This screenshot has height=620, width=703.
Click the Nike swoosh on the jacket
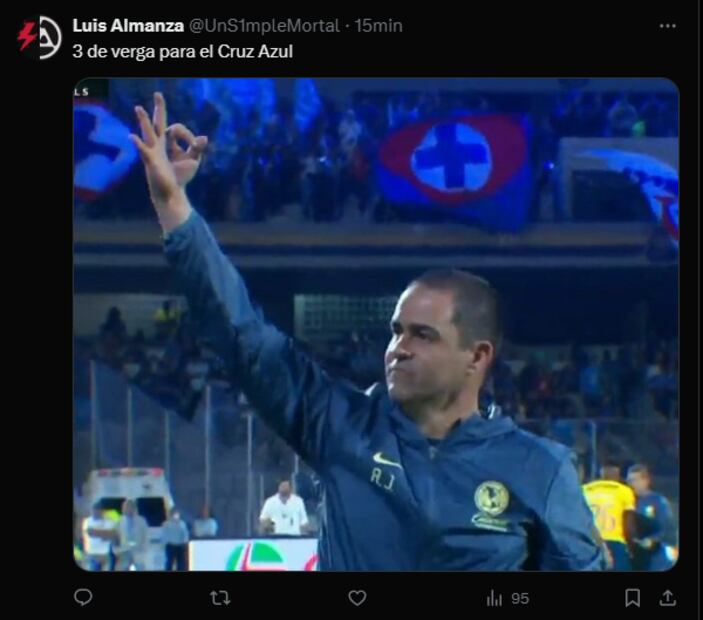(386, 460)
